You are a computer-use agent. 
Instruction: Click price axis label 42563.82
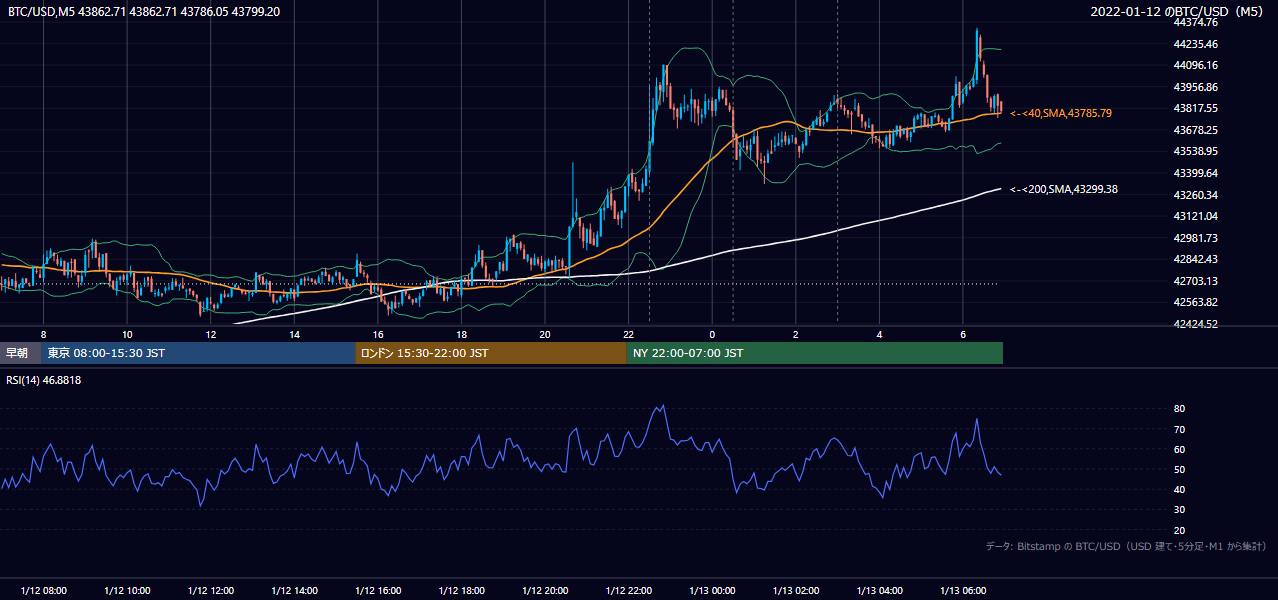click(x=1196, y=302)
